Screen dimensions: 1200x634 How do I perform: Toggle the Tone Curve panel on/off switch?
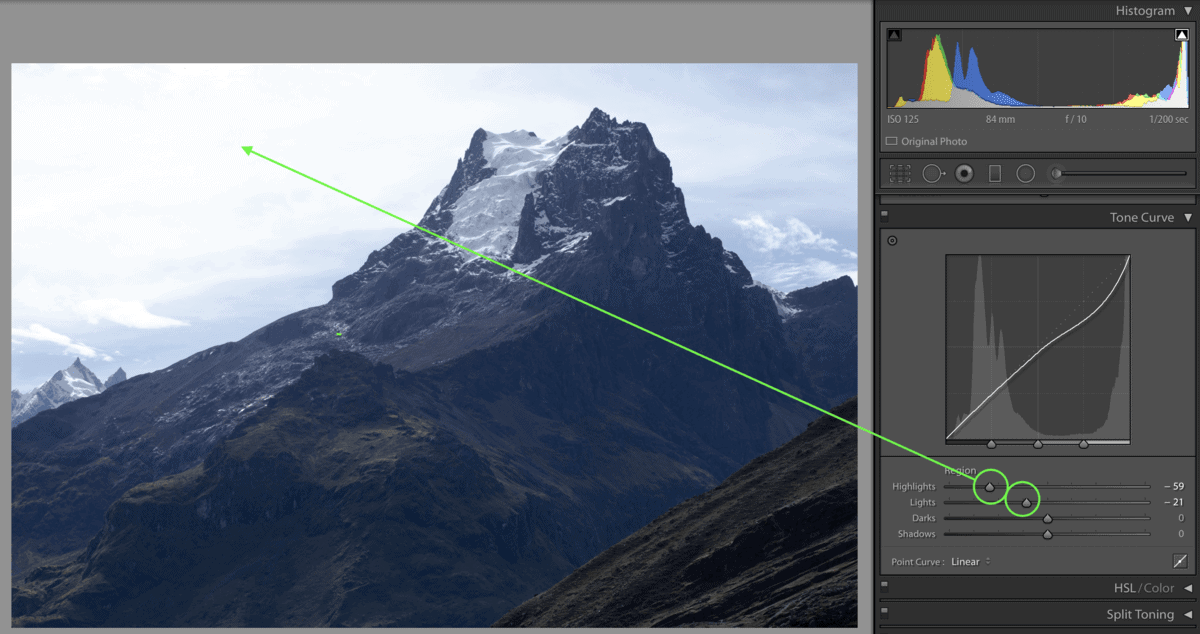click(x=885, y=215)
